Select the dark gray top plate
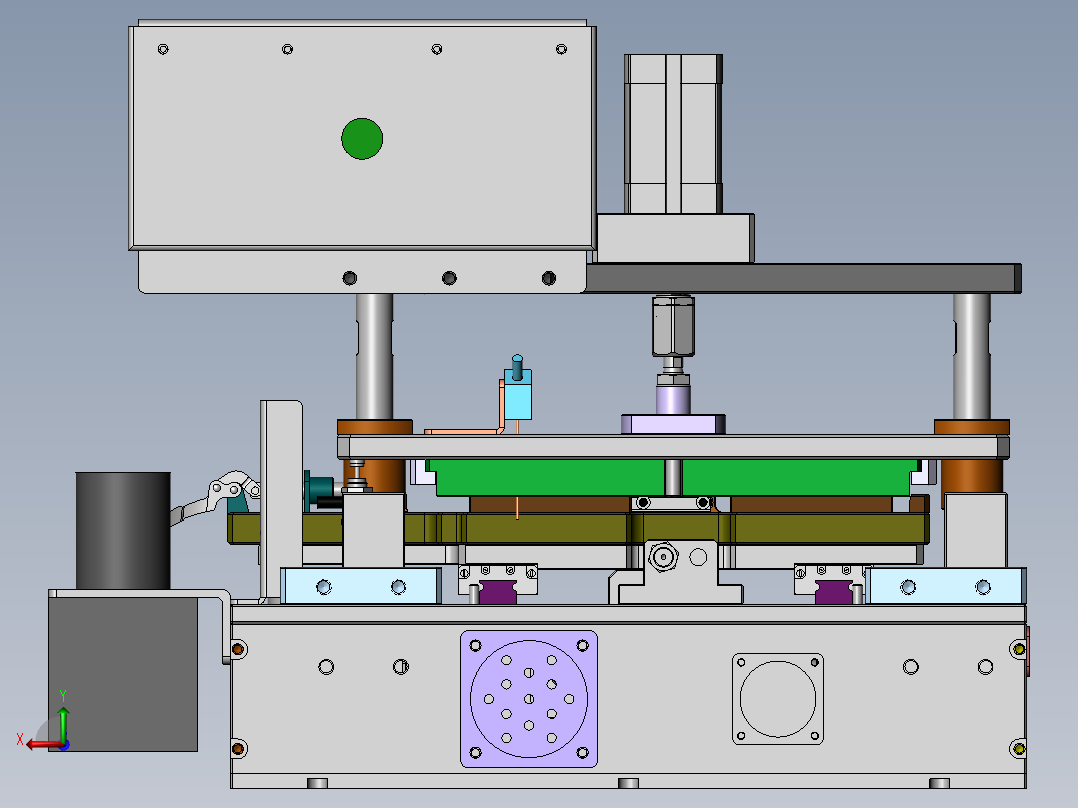 tap(803, 278)
